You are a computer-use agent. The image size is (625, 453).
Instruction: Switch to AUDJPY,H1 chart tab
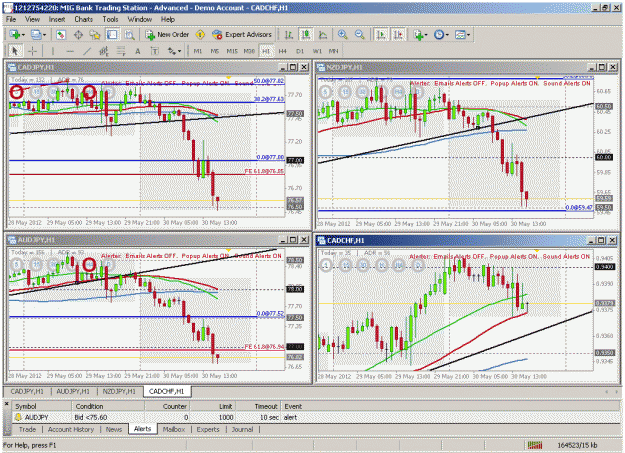coord(73,392)
